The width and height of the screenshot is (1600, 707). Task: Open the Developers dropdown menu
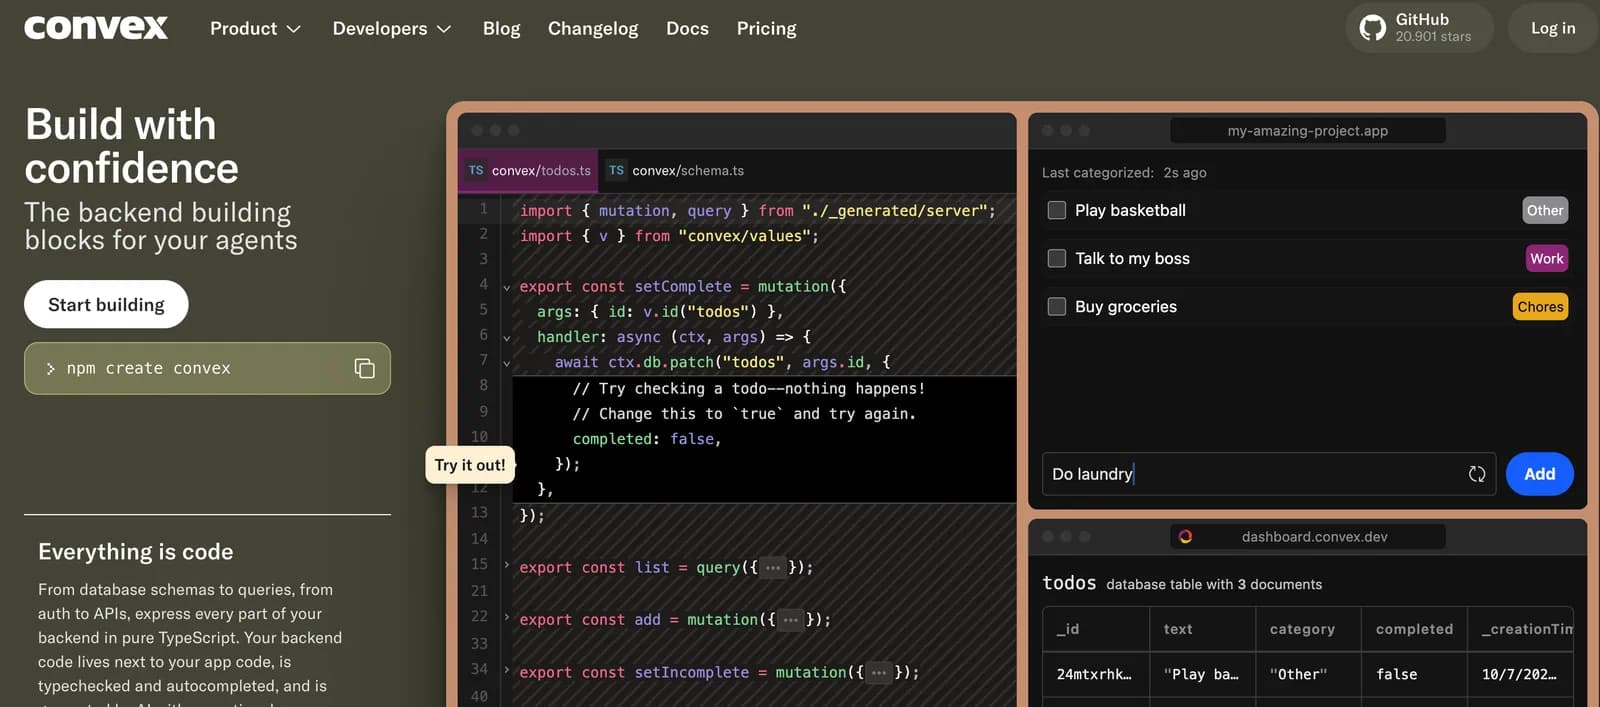(392, 28)
